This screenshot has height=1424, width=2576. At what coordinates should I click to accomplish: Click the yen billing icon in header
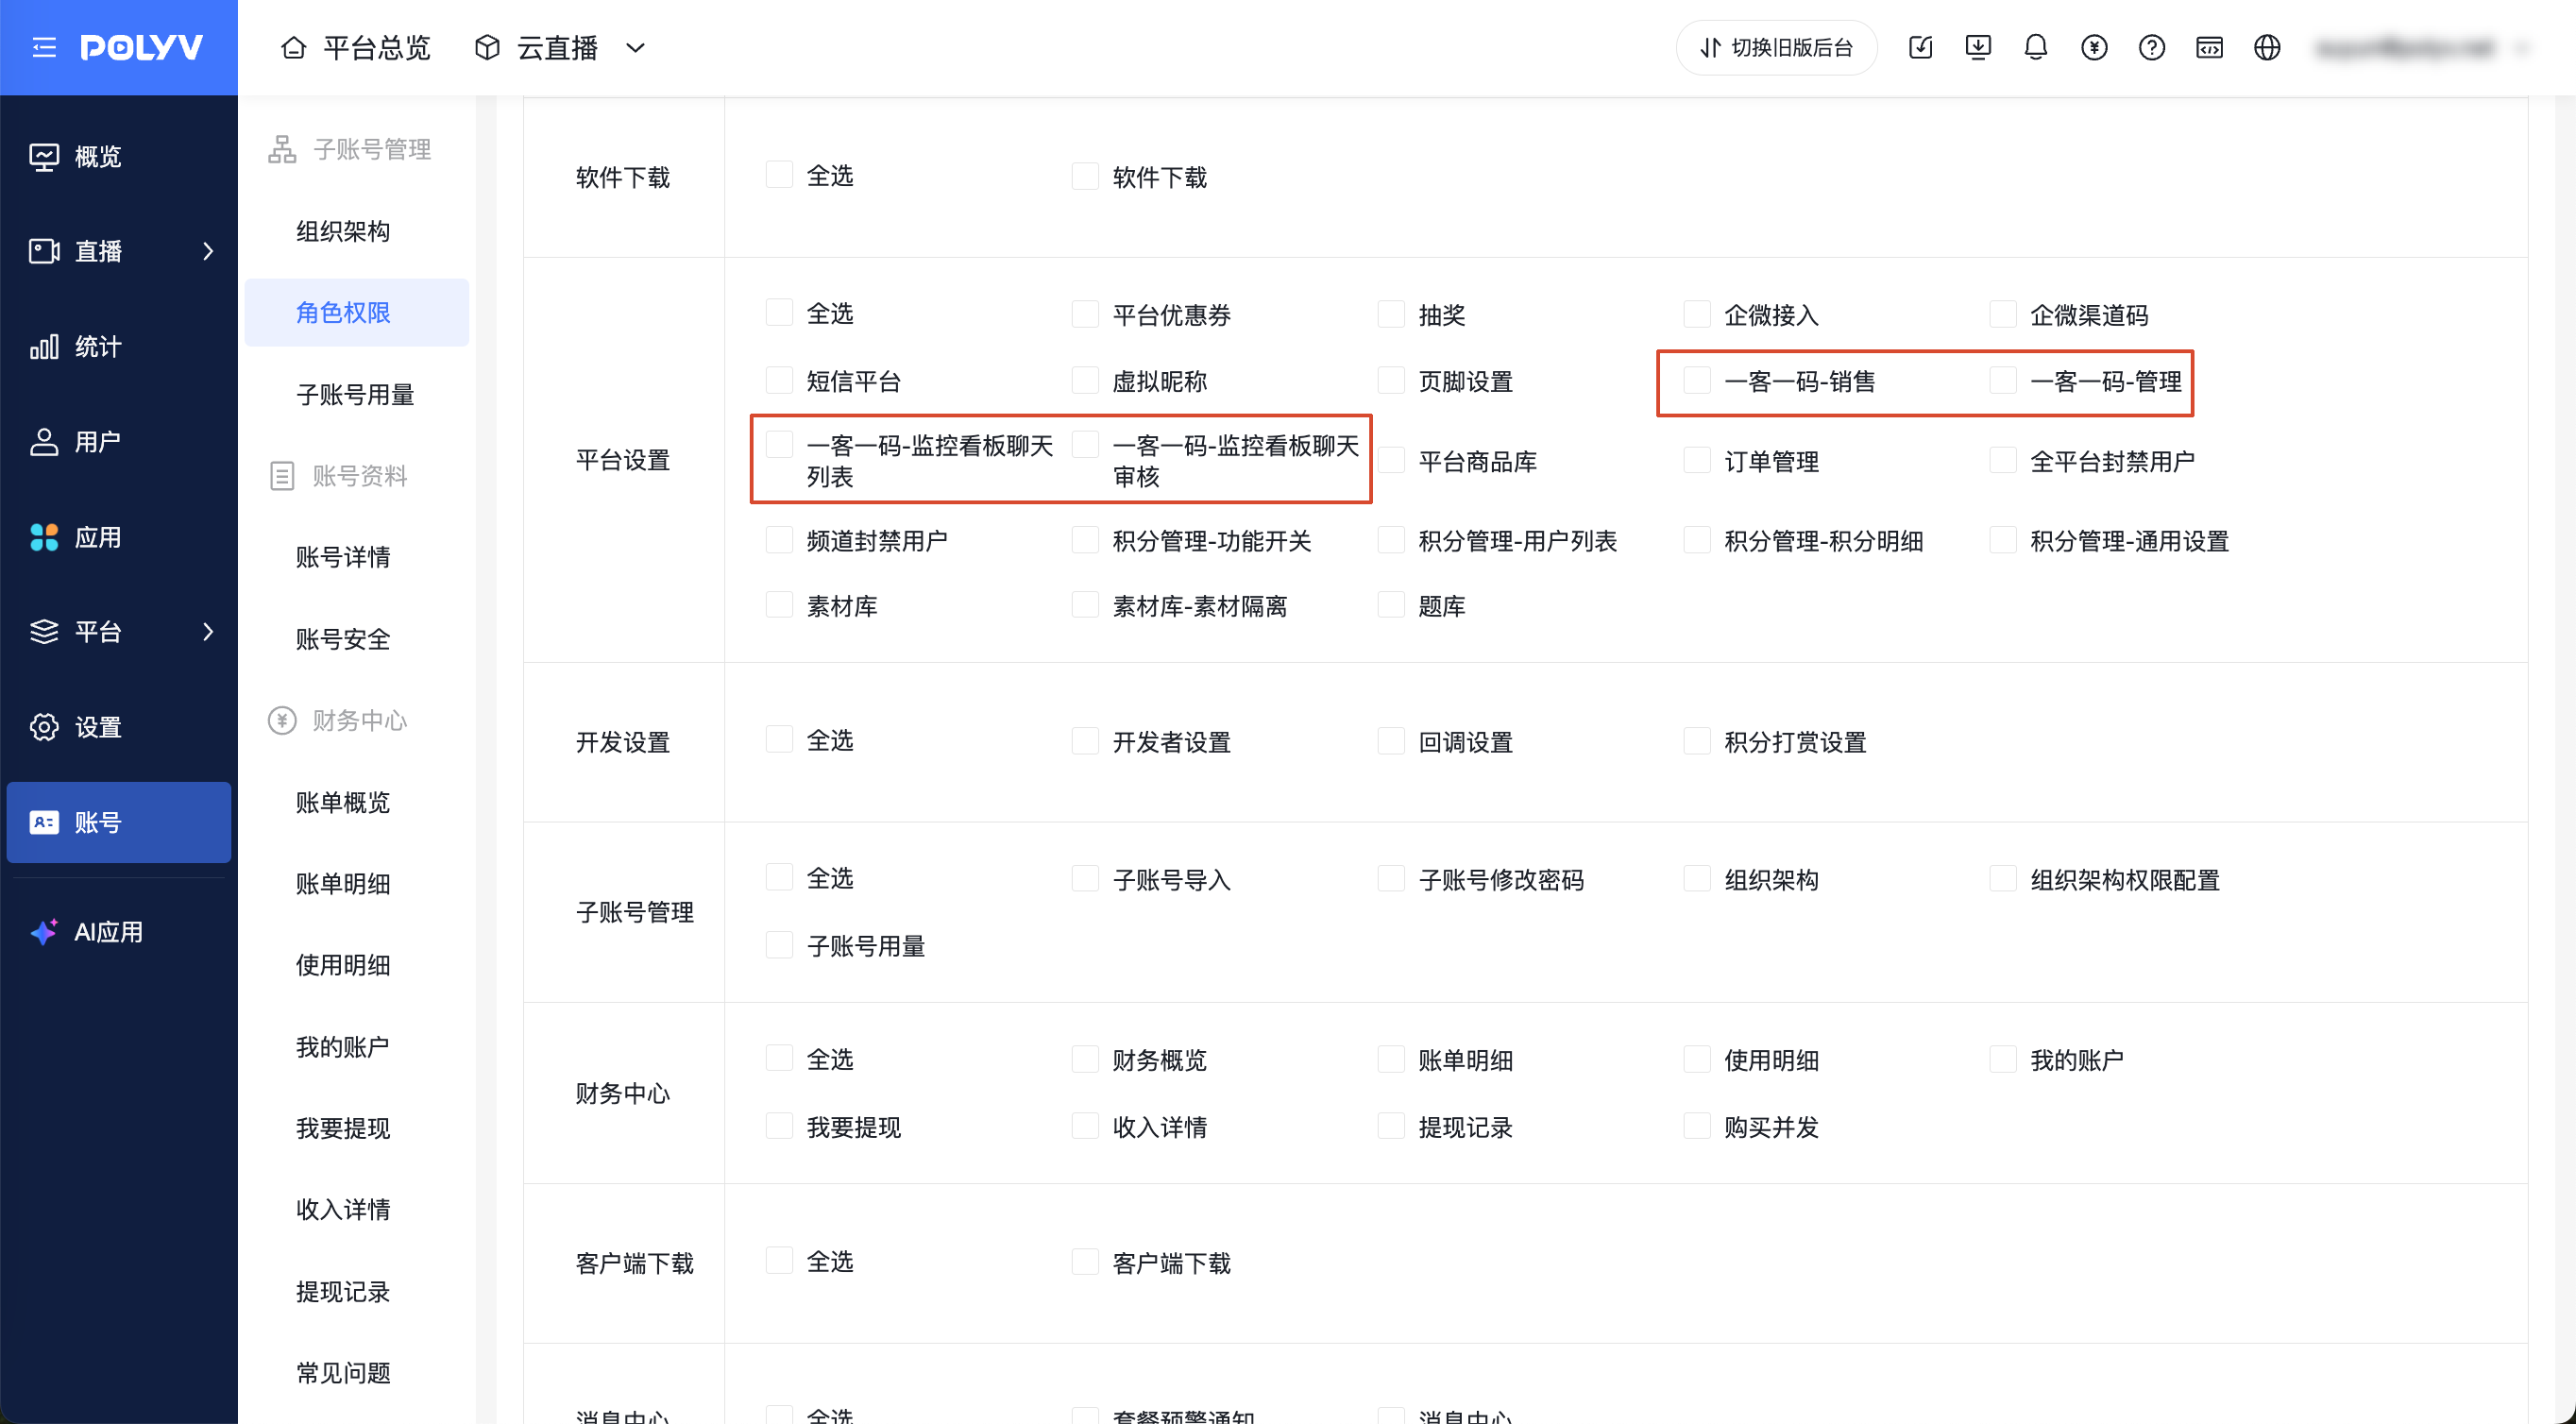2094,47
